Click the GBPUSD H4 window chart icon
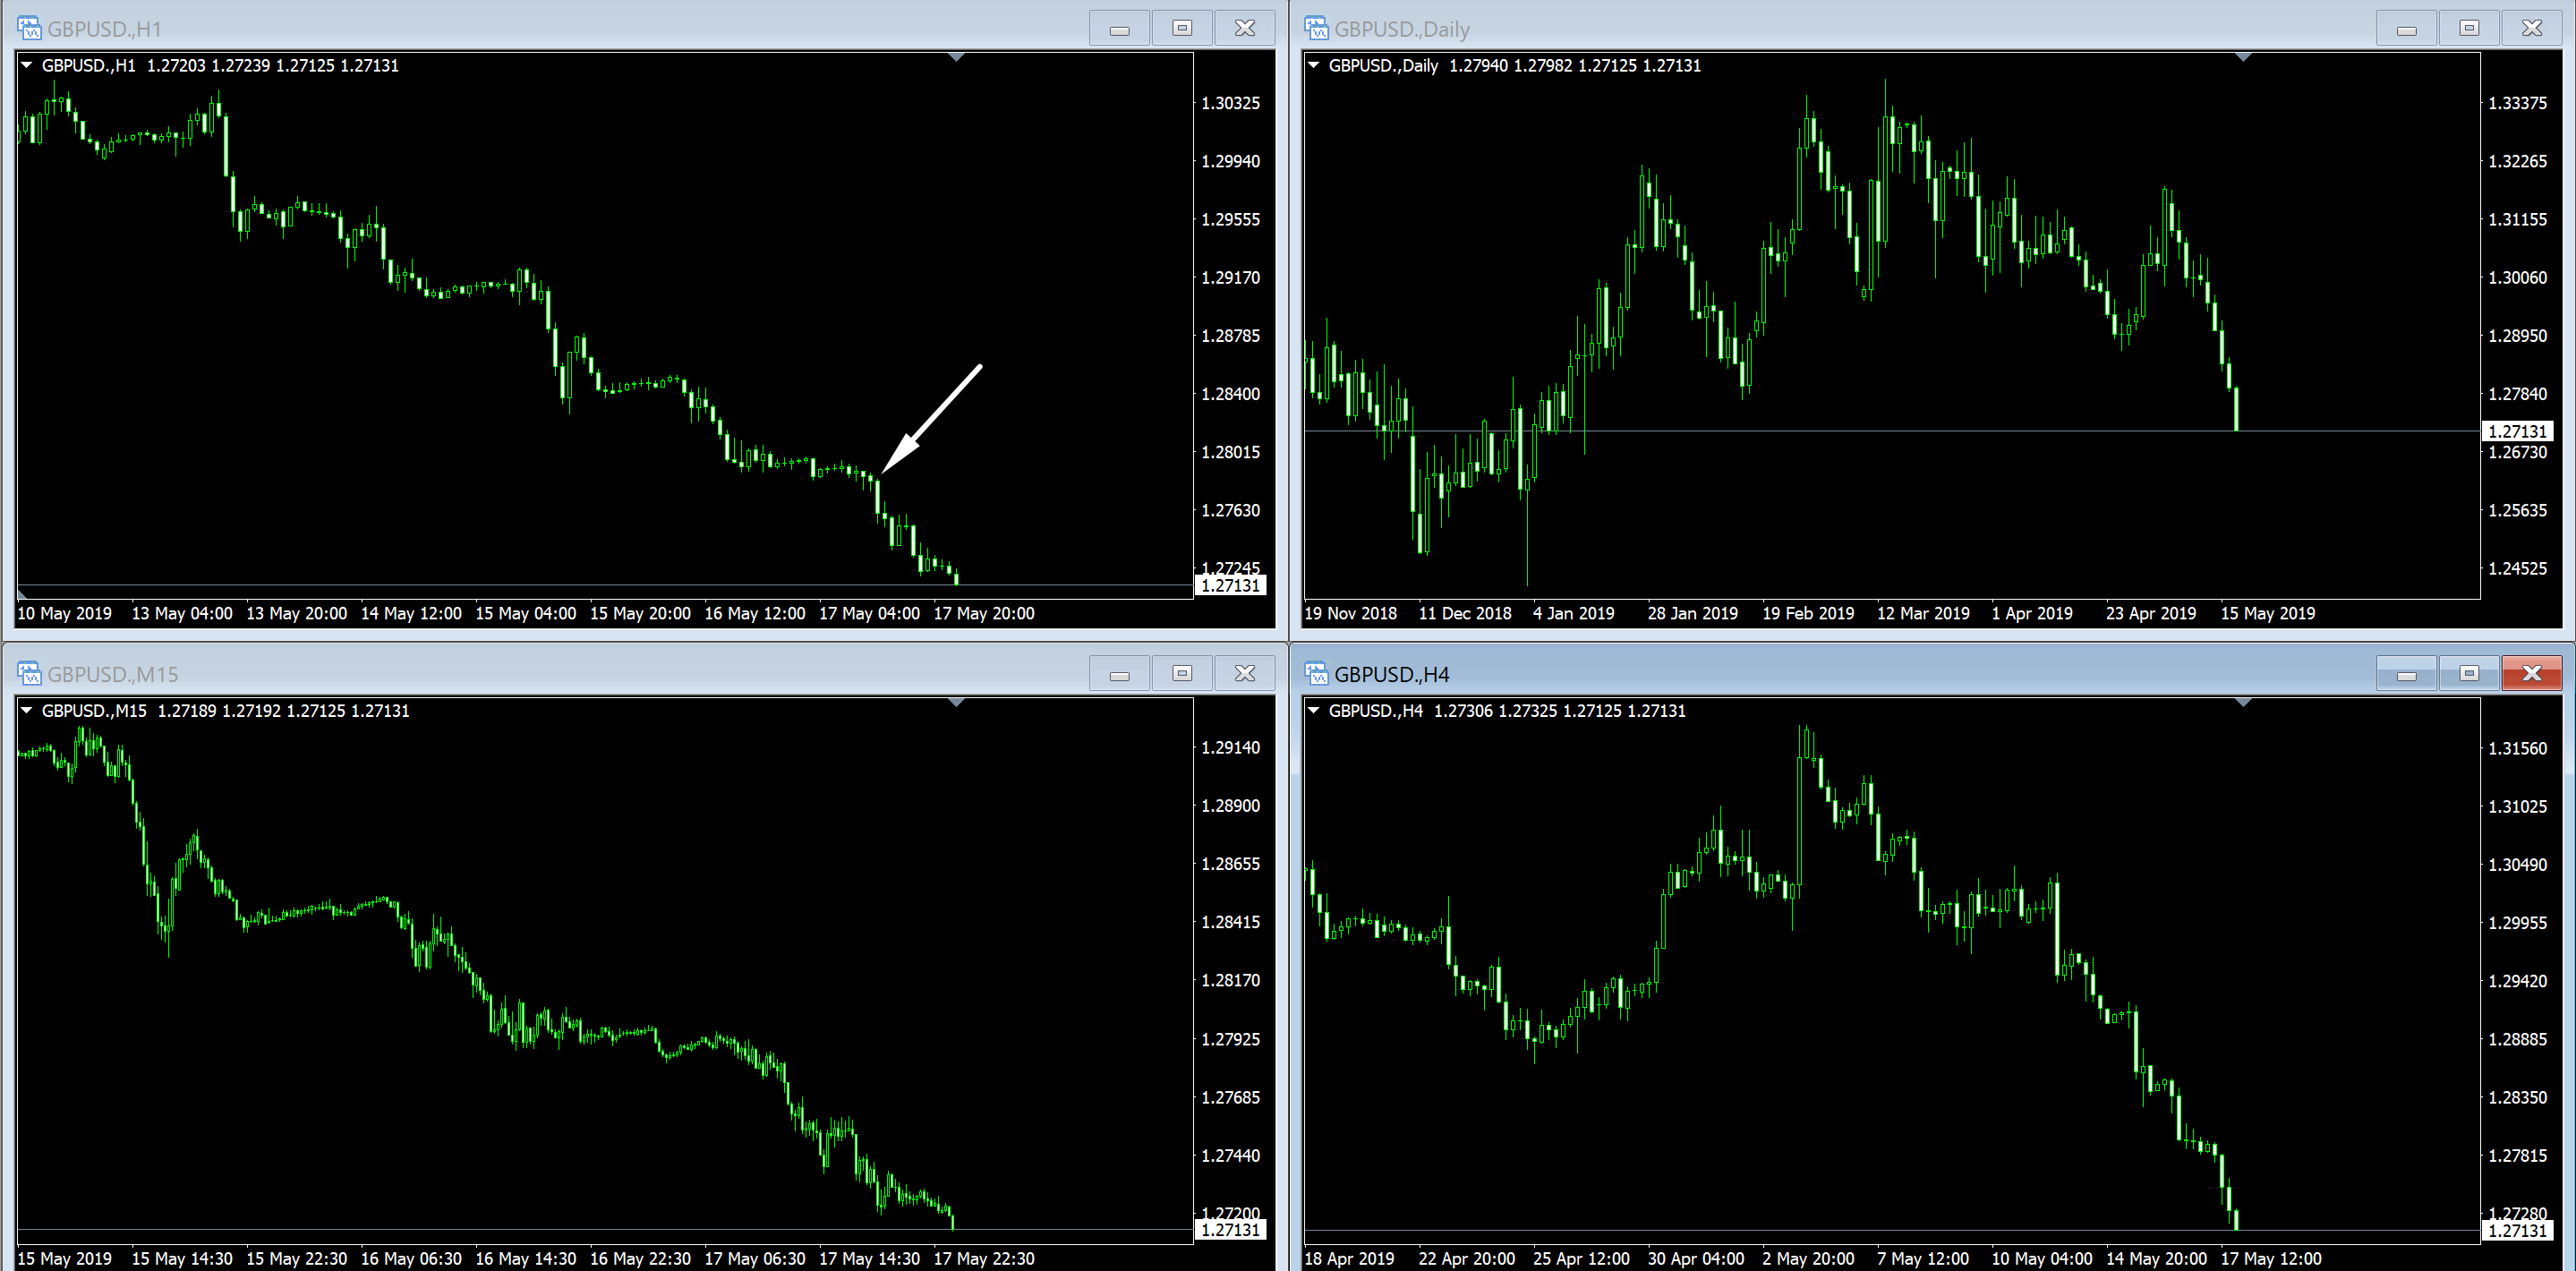 (x=1316, y=673)
